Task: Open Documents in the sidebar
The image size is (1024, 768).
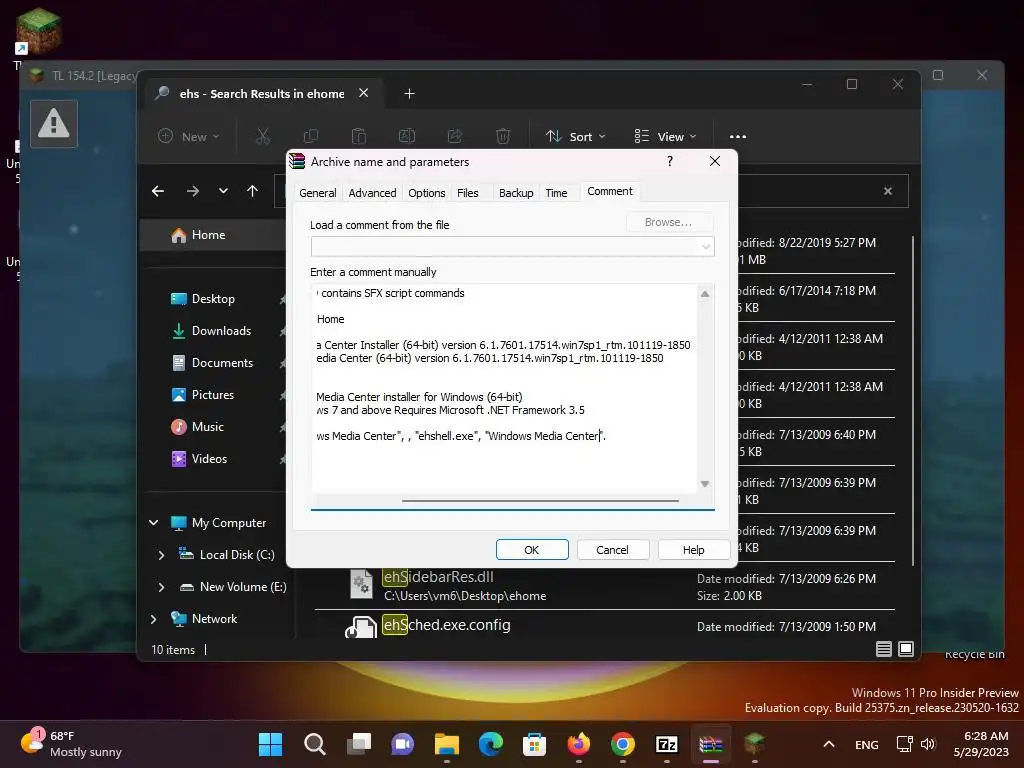Action: click(222, 363)
